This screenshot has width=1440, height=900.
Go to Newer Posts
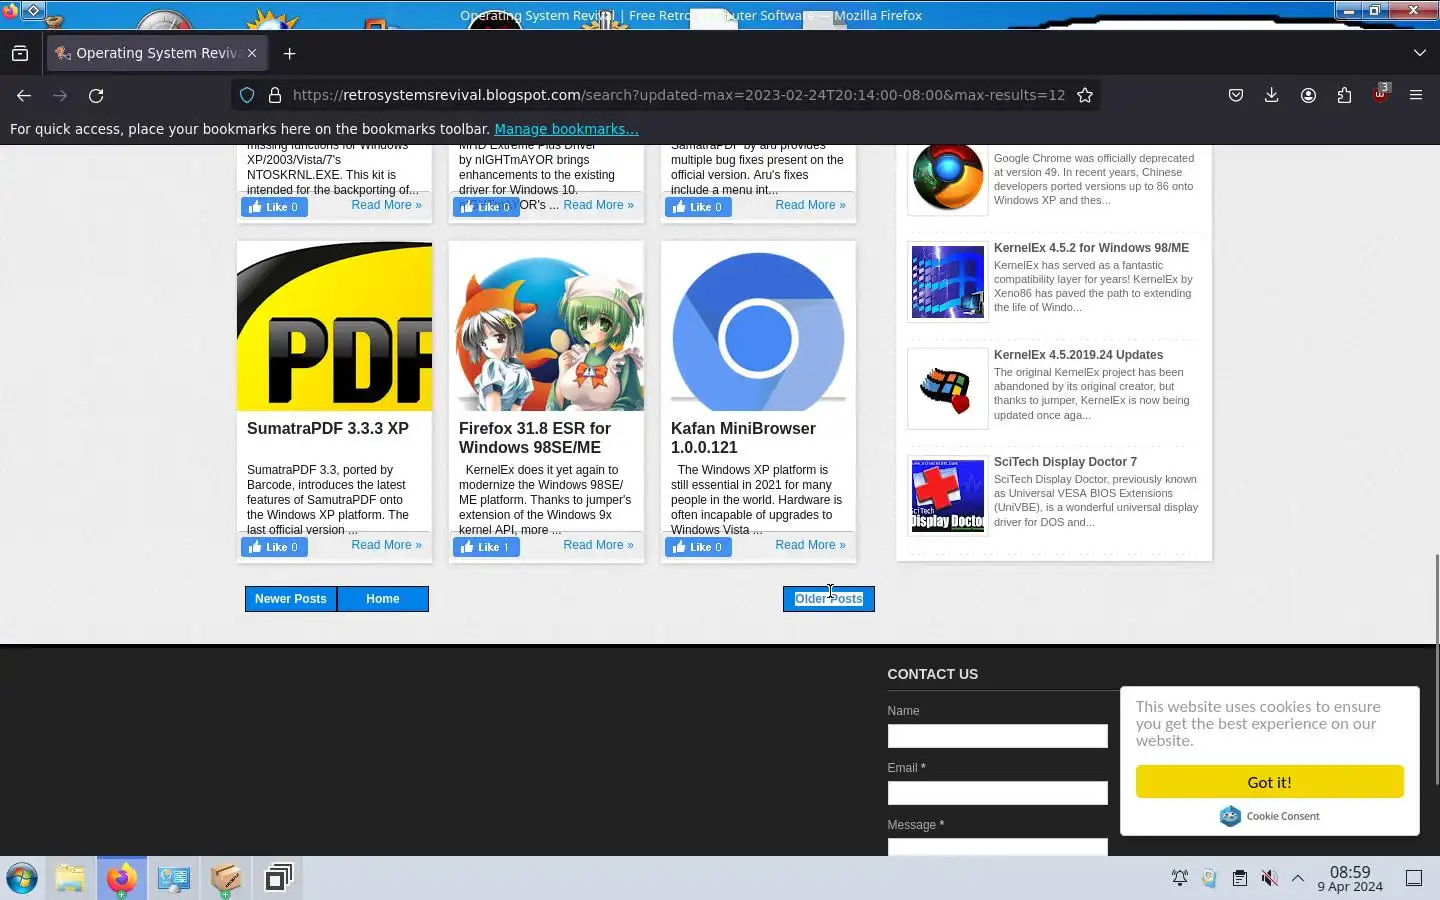[291, 599]
